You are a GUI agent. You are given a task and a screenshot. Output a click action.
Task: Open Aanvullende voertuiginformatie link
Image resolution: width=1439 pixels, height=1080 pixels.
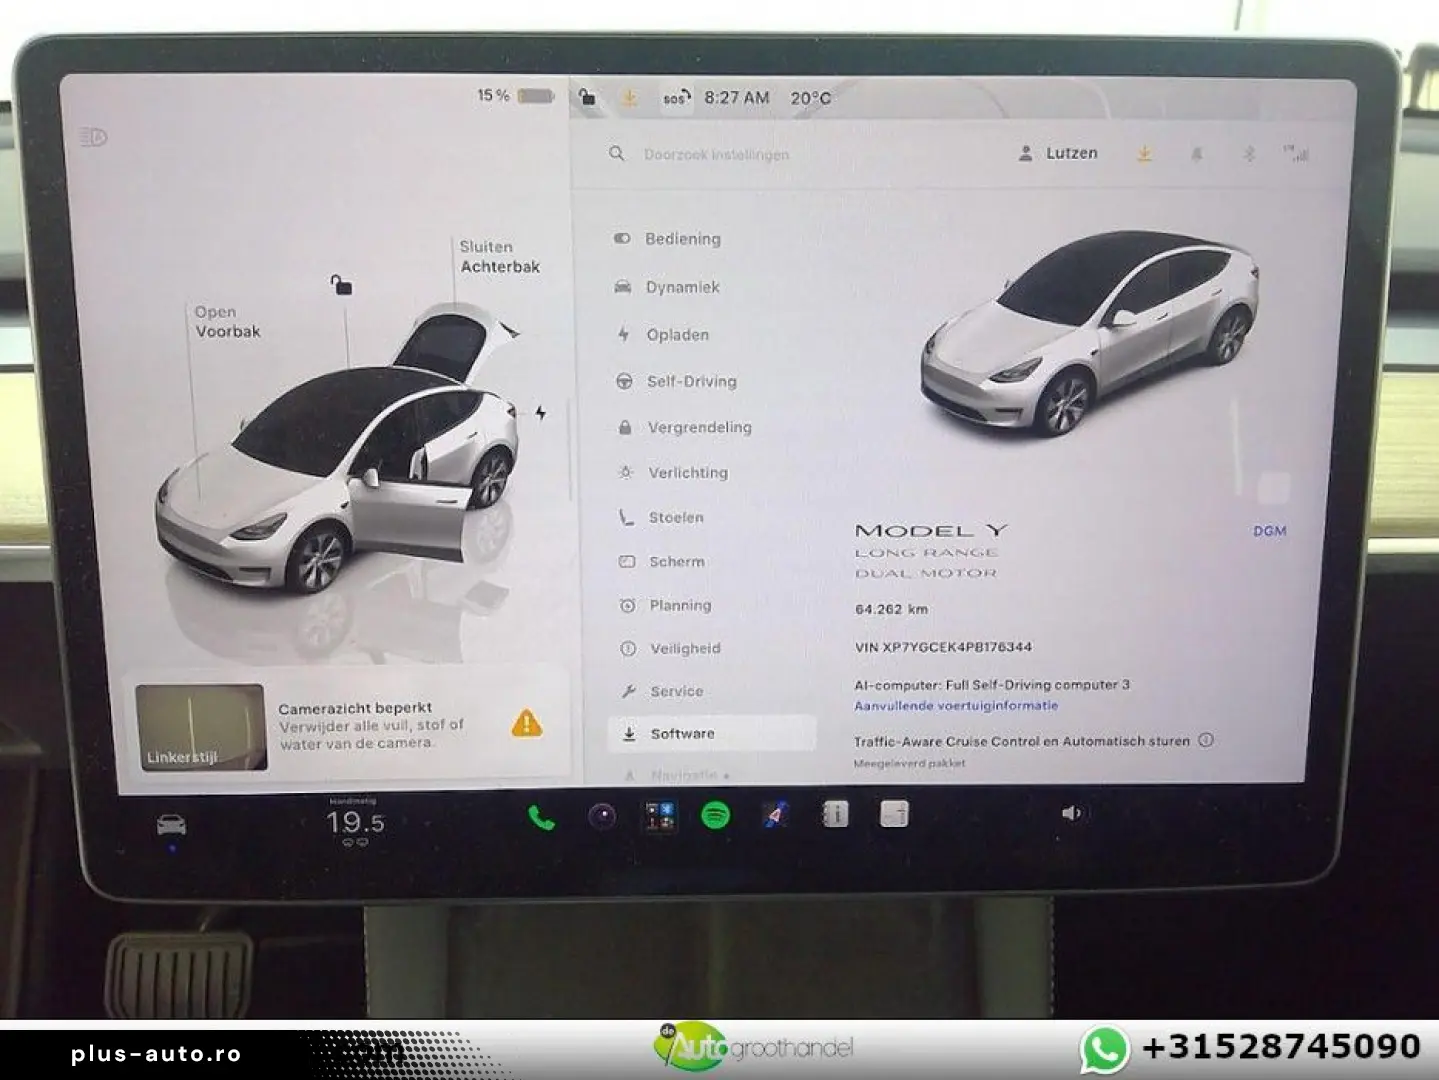point(956,705)
